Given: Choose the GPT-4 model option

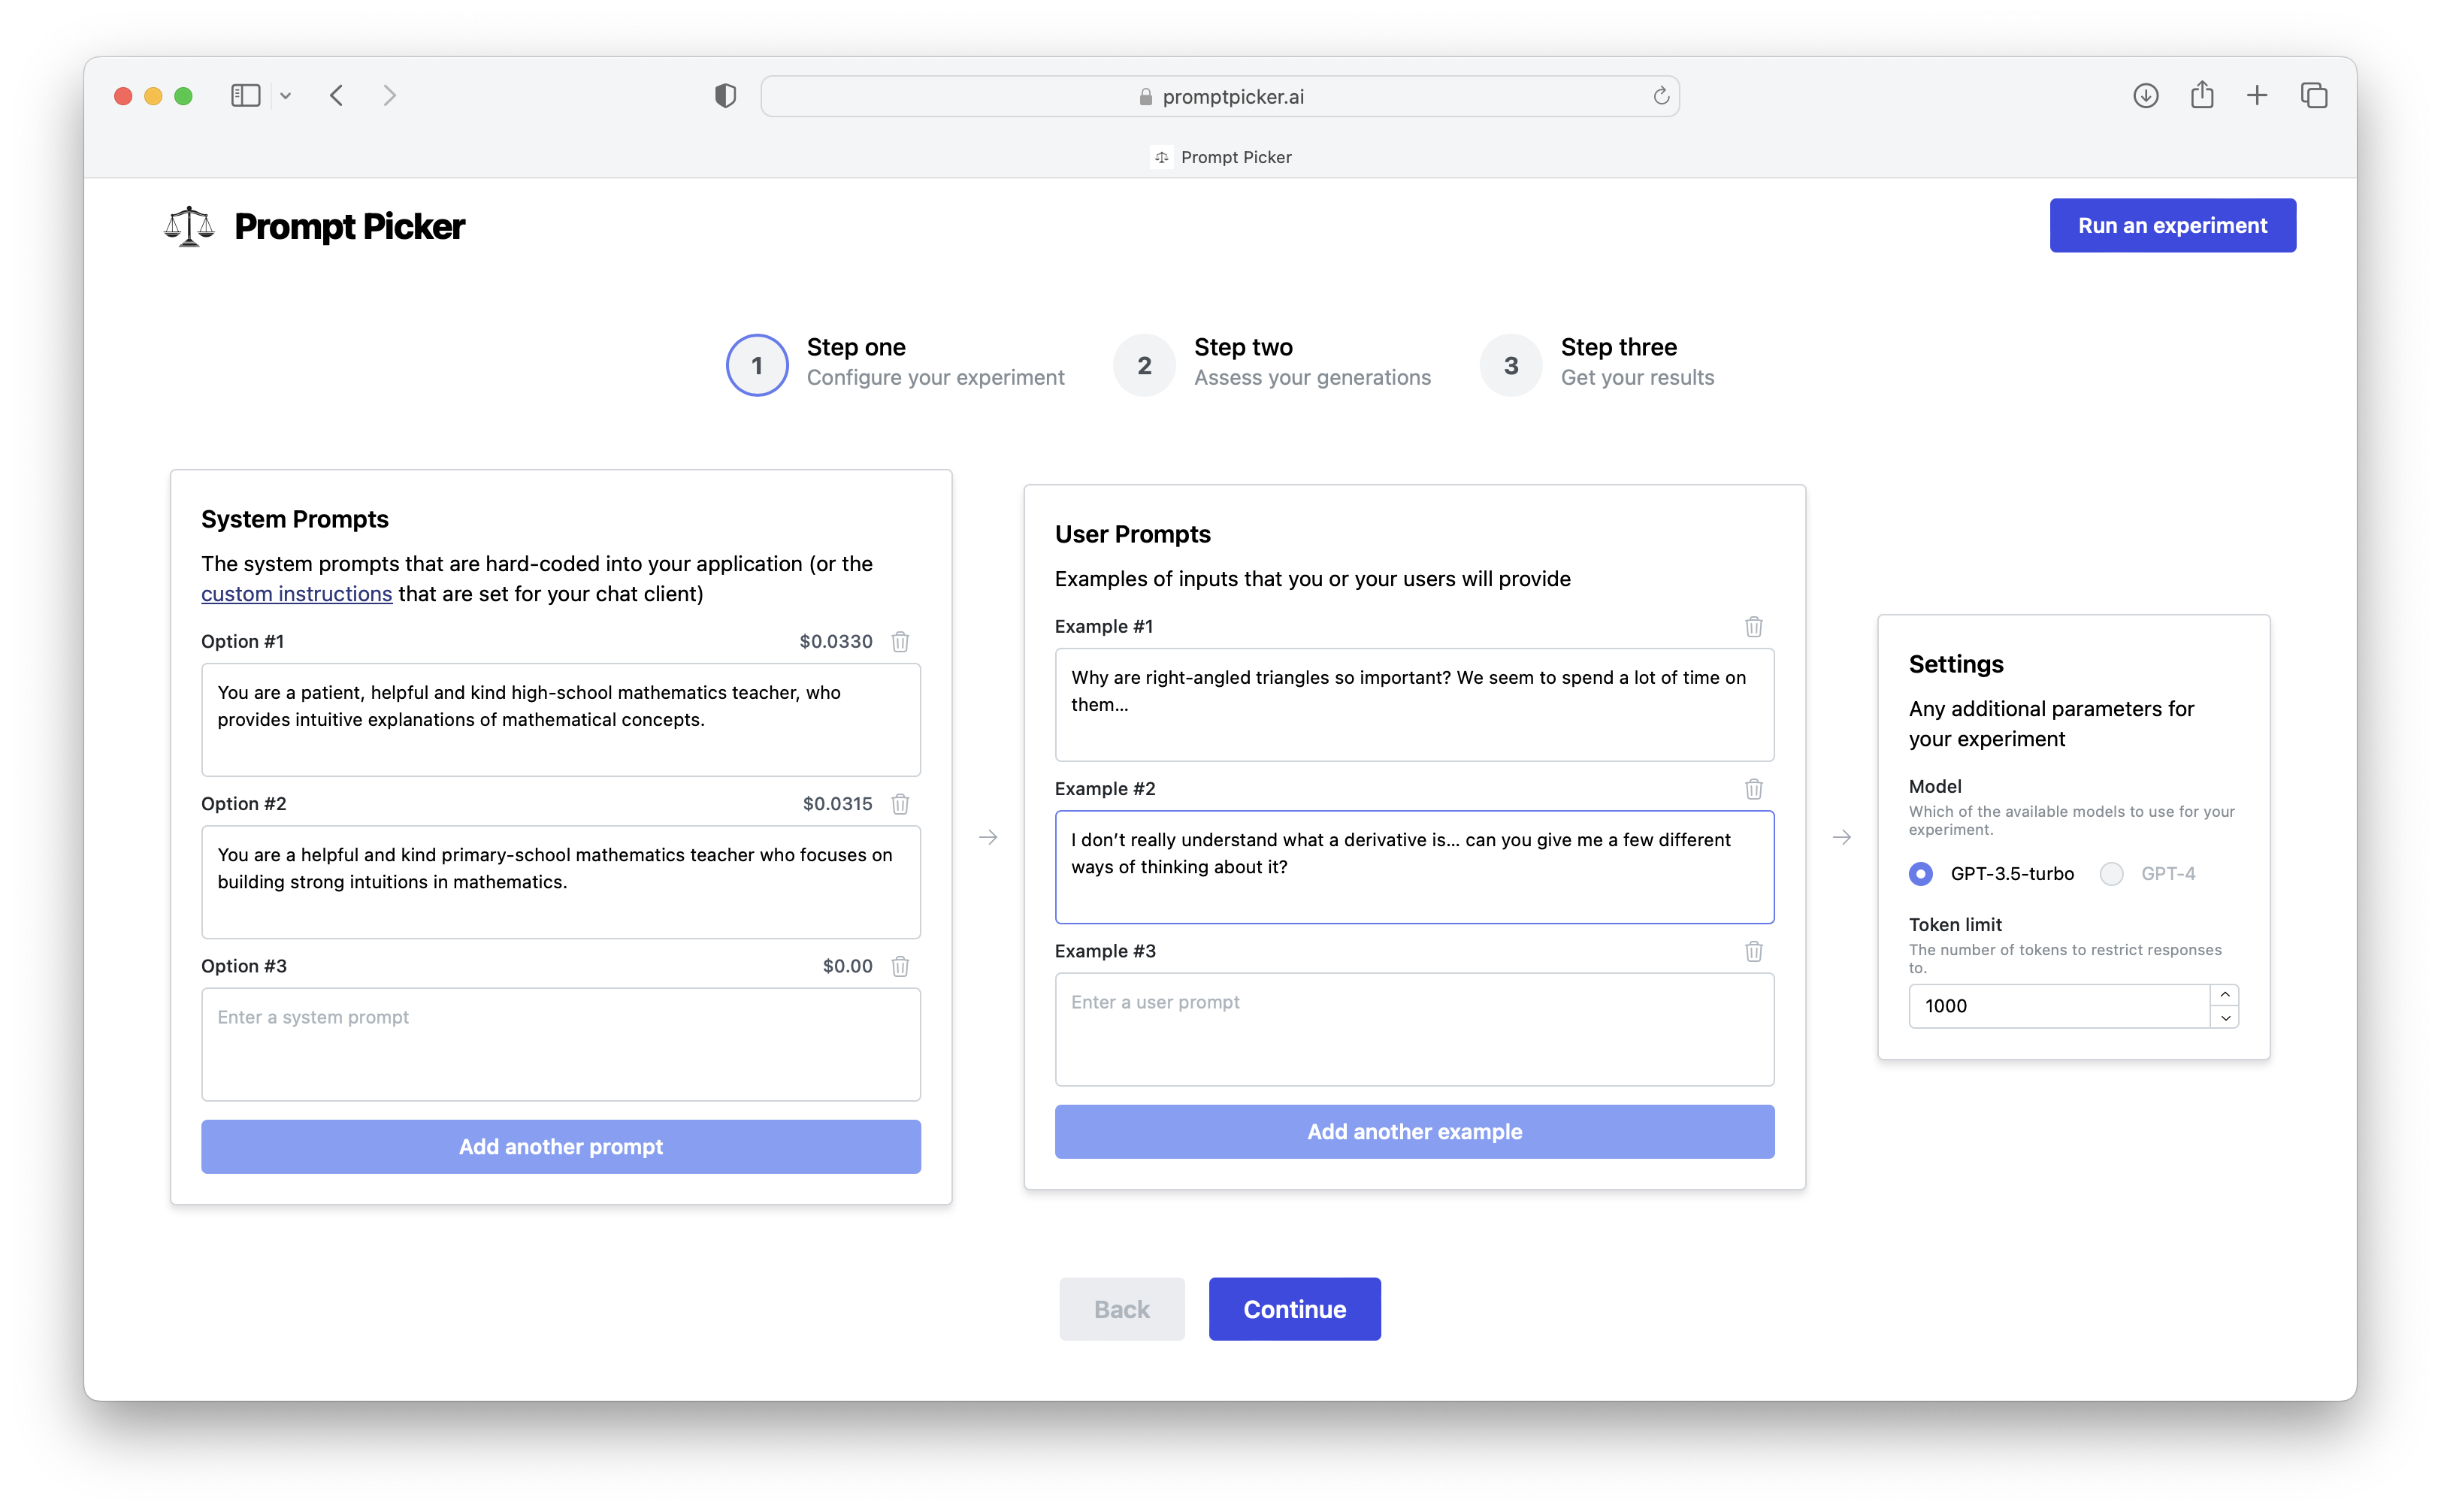Looking at the screenshot, I should (2111, 874).
